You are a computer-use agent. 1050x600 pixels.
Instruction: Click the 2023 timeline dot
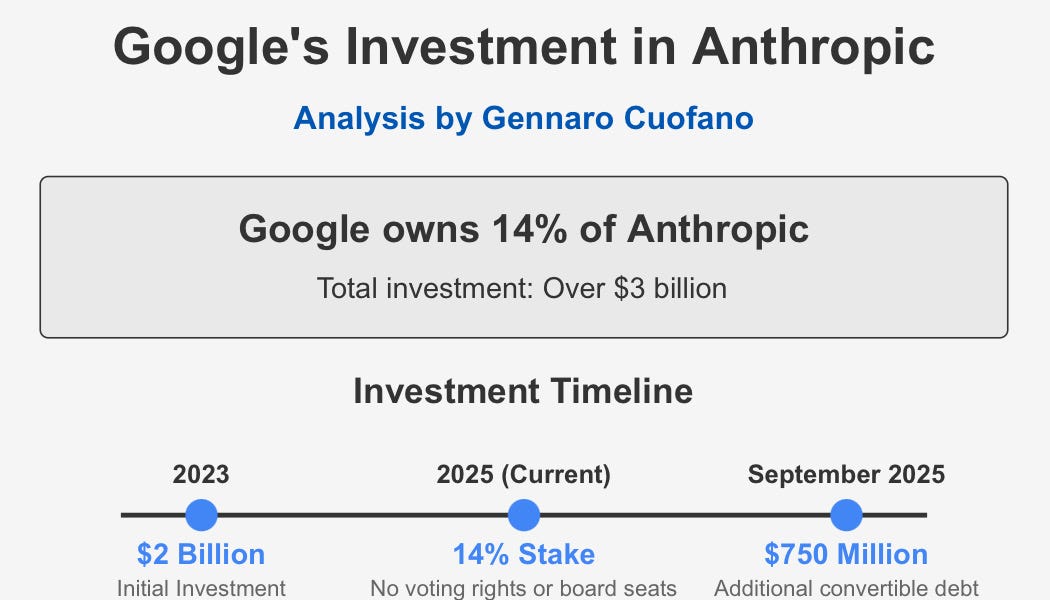tap(201, 515)
